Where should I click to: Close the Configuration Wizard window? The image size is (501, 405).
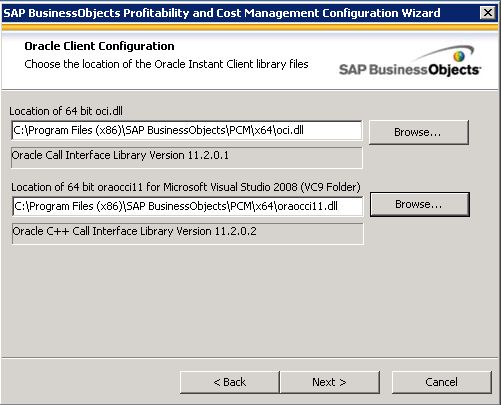click(488, 13)
